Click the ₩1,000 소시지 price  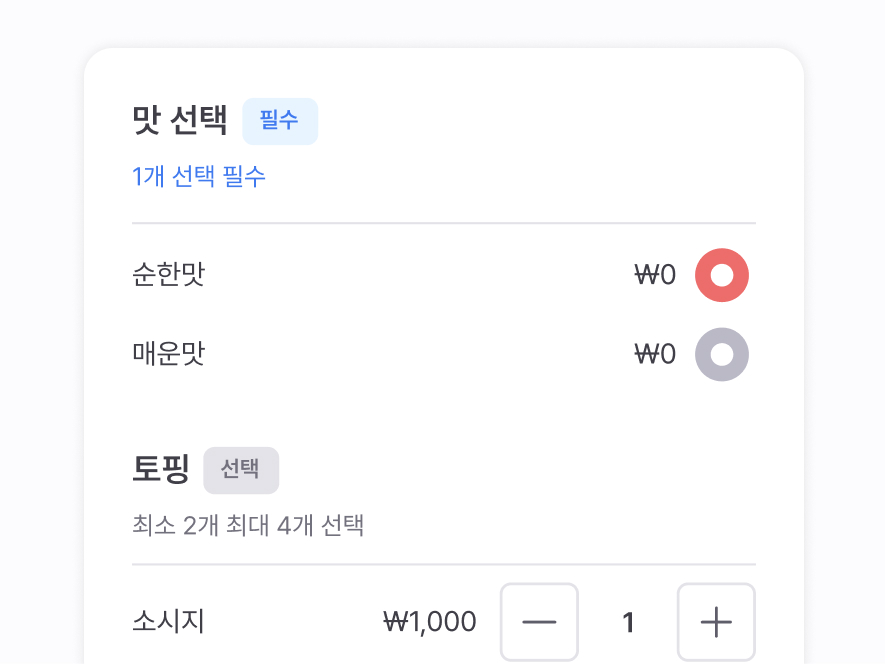coord(430,622)
